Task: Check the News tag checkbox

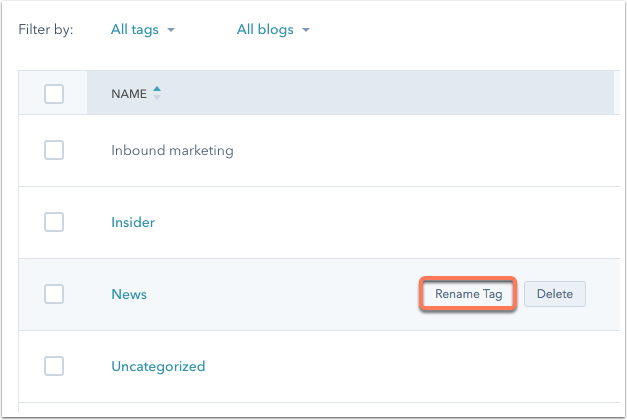Action: pos(54,294)
